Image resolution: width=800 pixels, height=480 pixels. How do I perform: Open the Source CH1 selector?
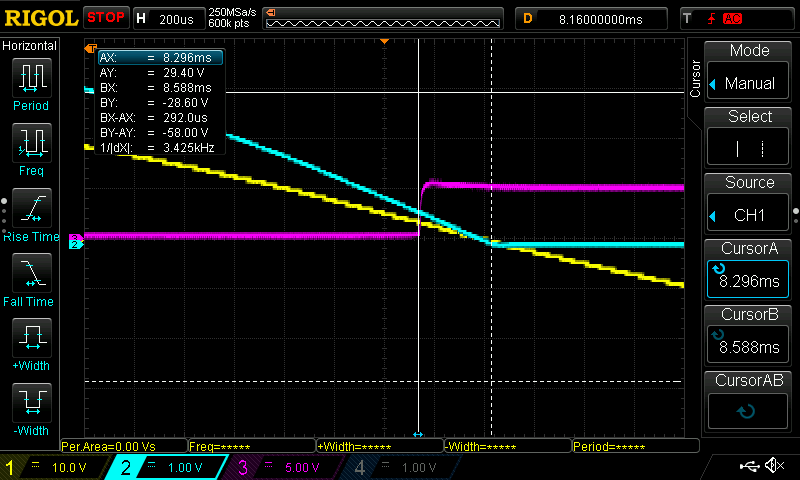tap(749, 202)
